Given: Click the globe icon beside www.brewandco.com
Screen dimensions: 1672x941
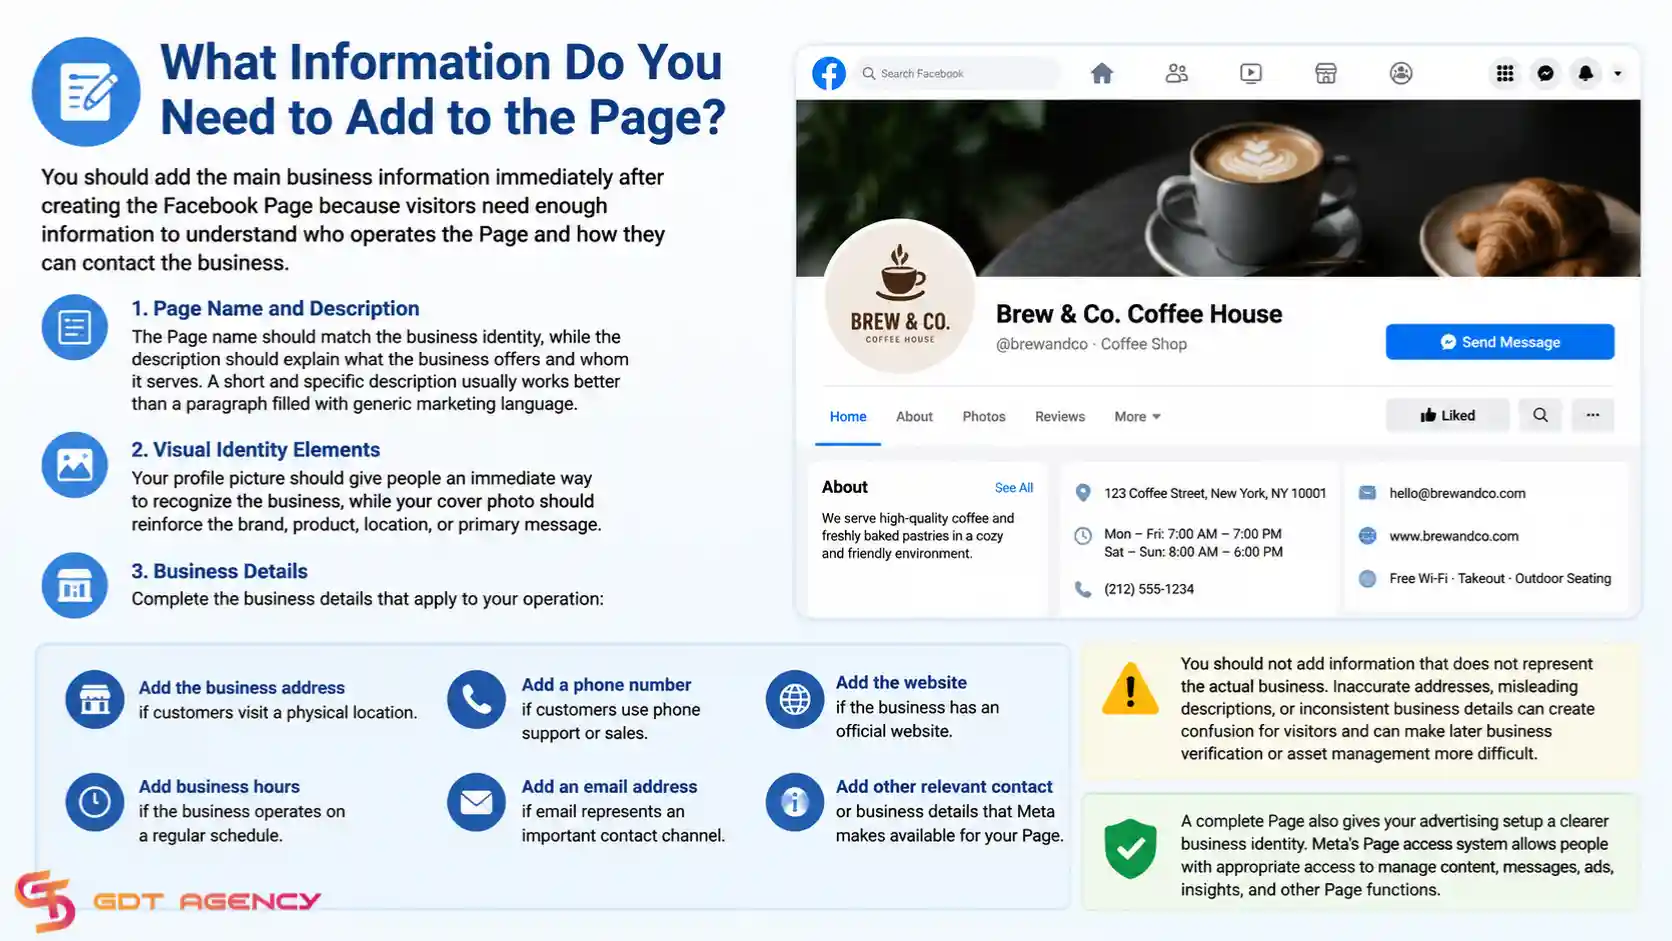Looking at the screenshot, I should coord(1367,536).
